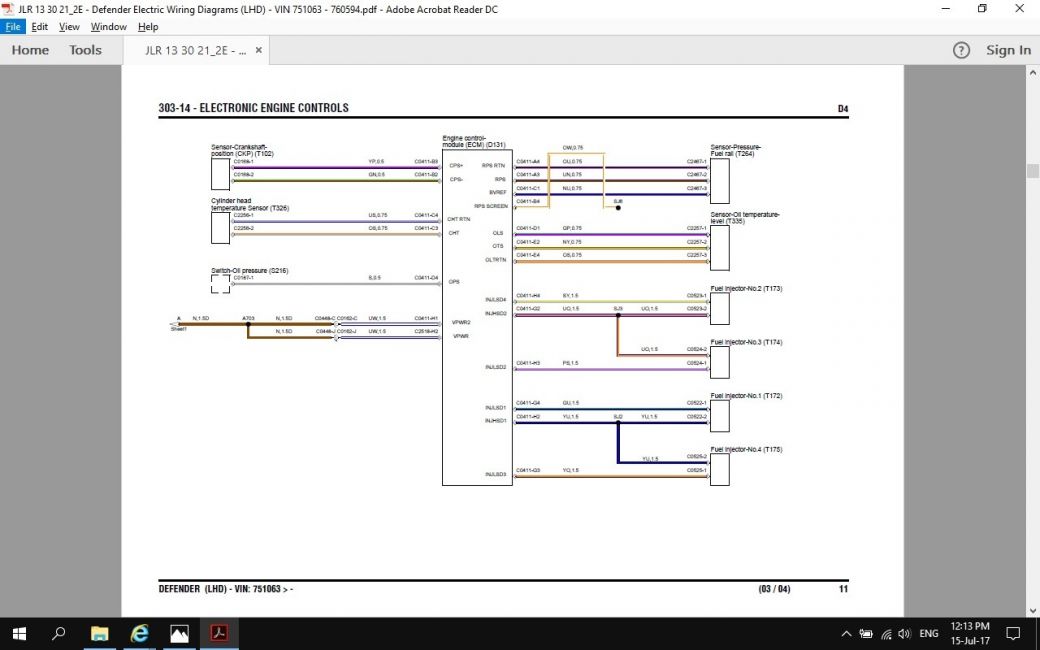Click the 'Fuel injector-No.4 (T175)' label
This screenshot has width=1040, height=650.
click(746, 450)
